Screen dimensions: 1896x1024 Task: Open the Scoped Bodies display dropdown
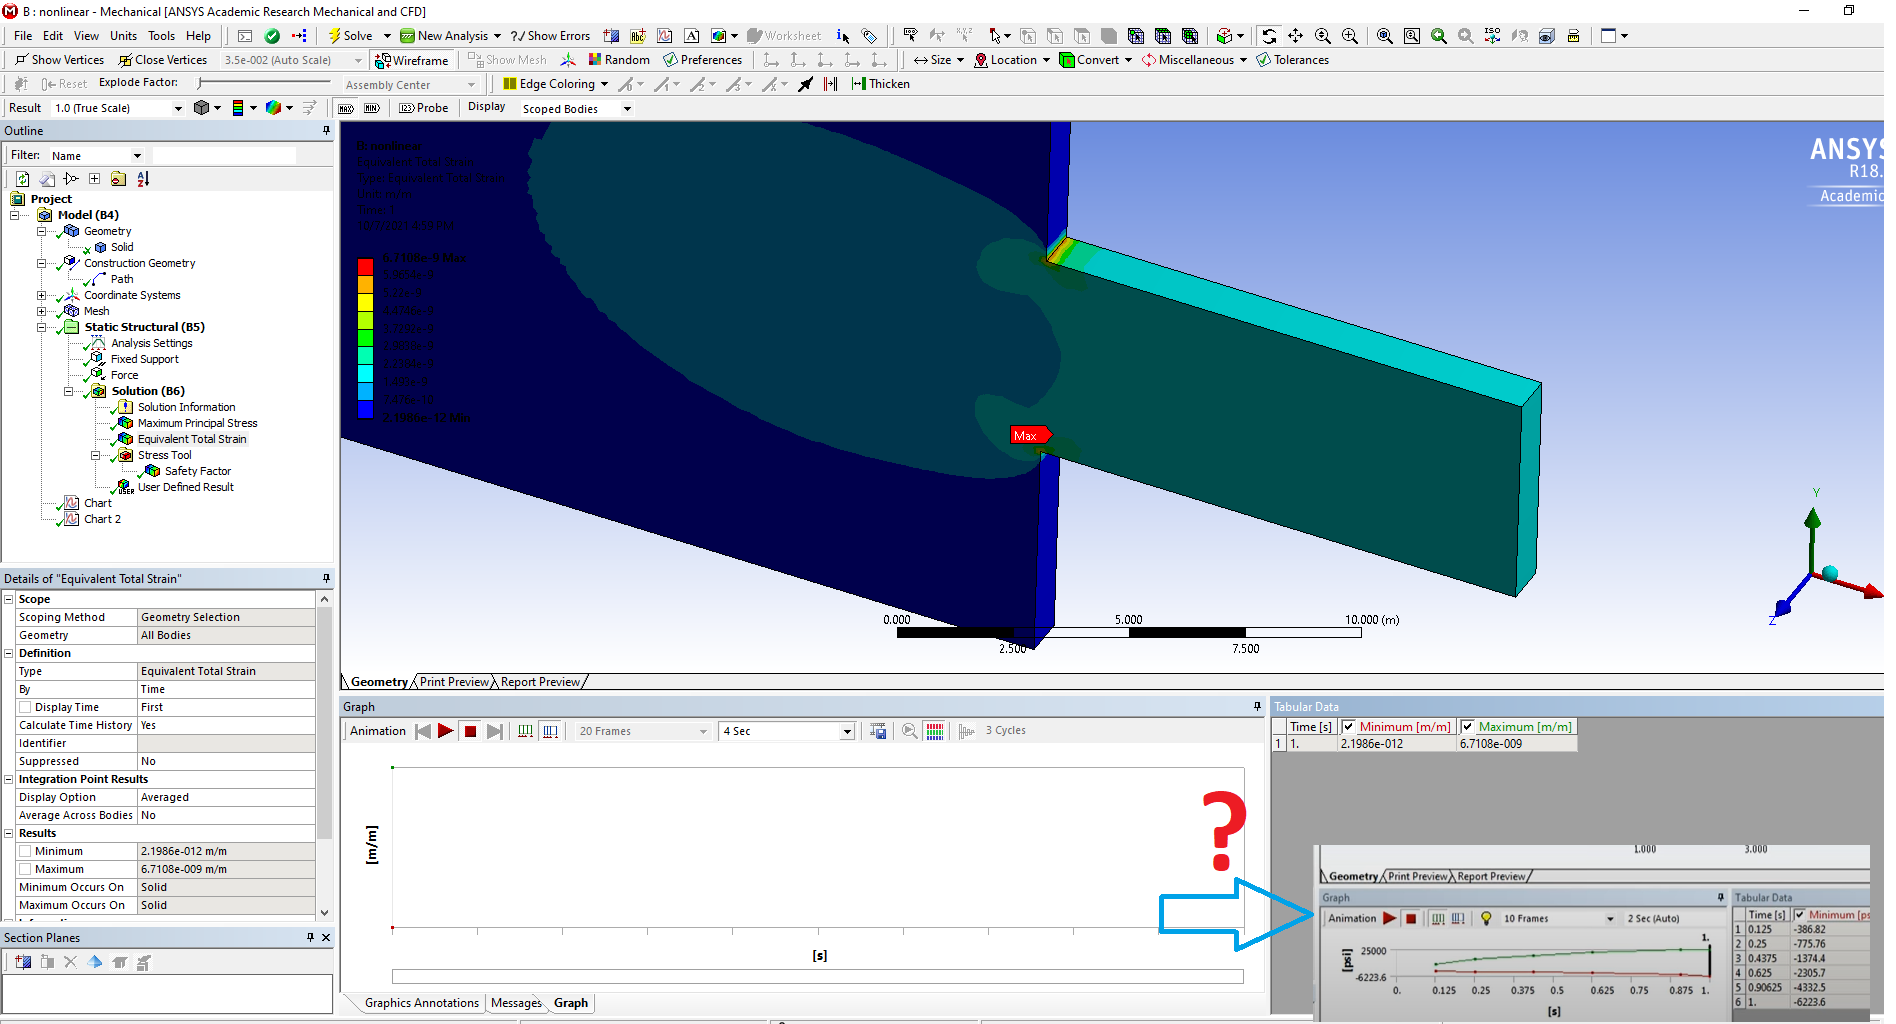click(x=627, y=109)
